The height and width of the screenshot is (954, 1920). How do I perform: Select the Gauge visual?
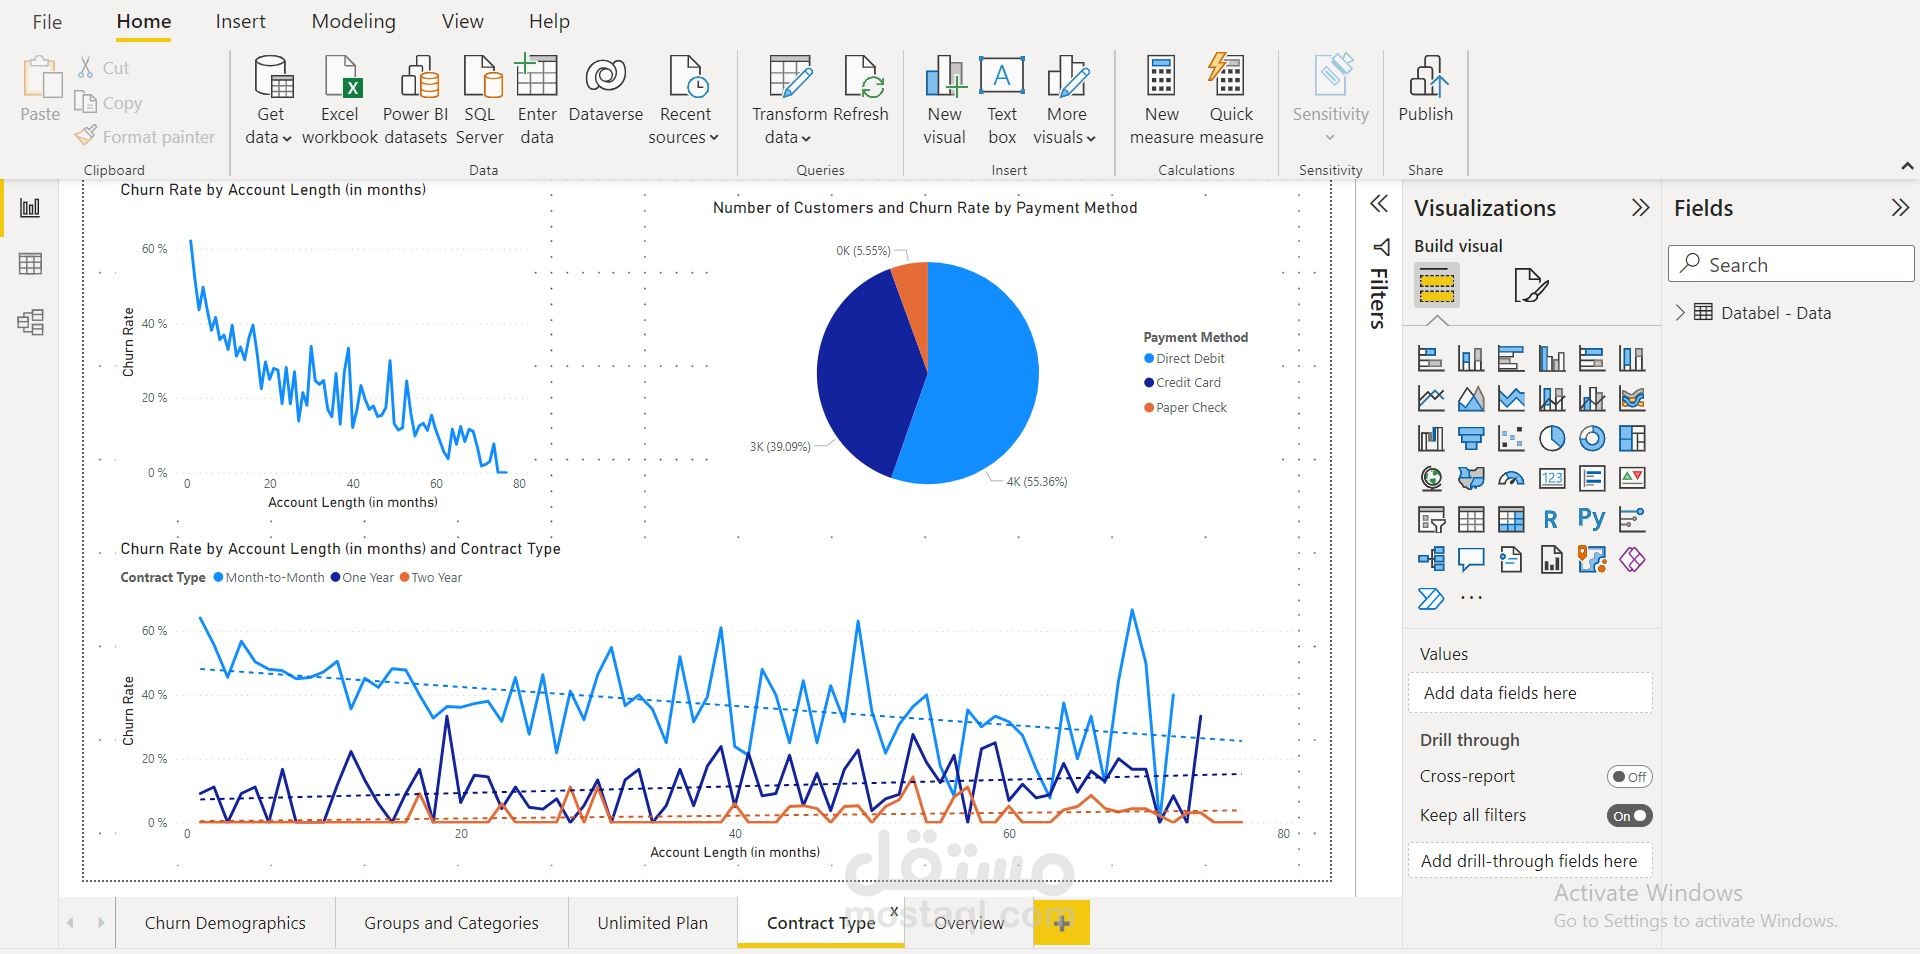tap(1511, 479)
